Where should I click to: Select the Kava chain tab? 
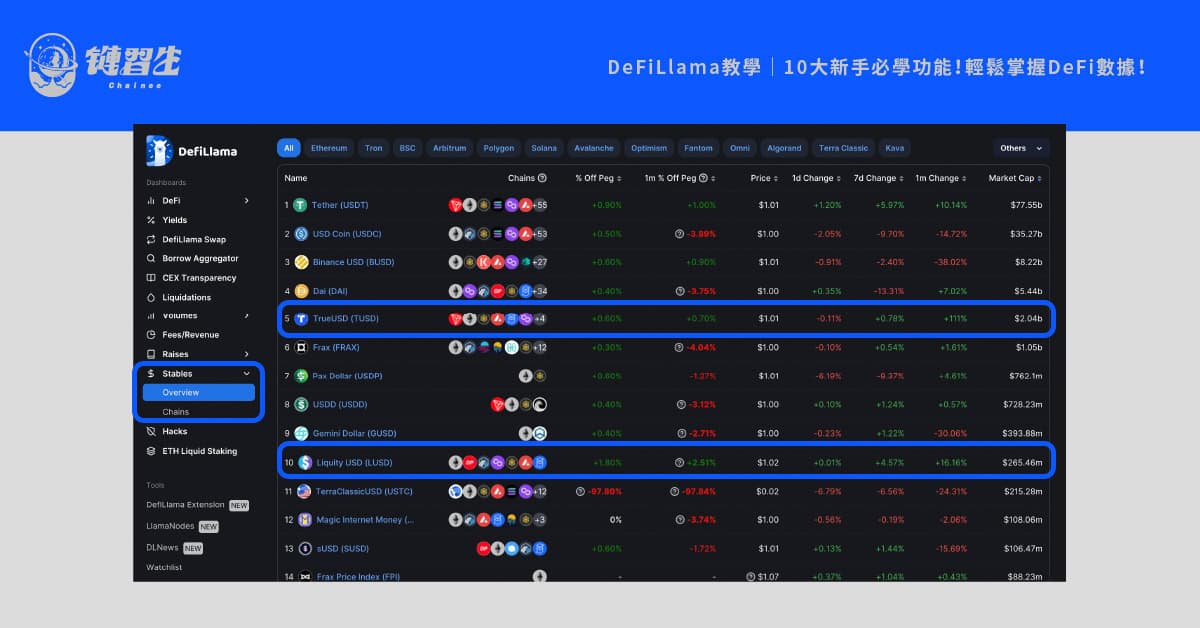coord(895,148)
